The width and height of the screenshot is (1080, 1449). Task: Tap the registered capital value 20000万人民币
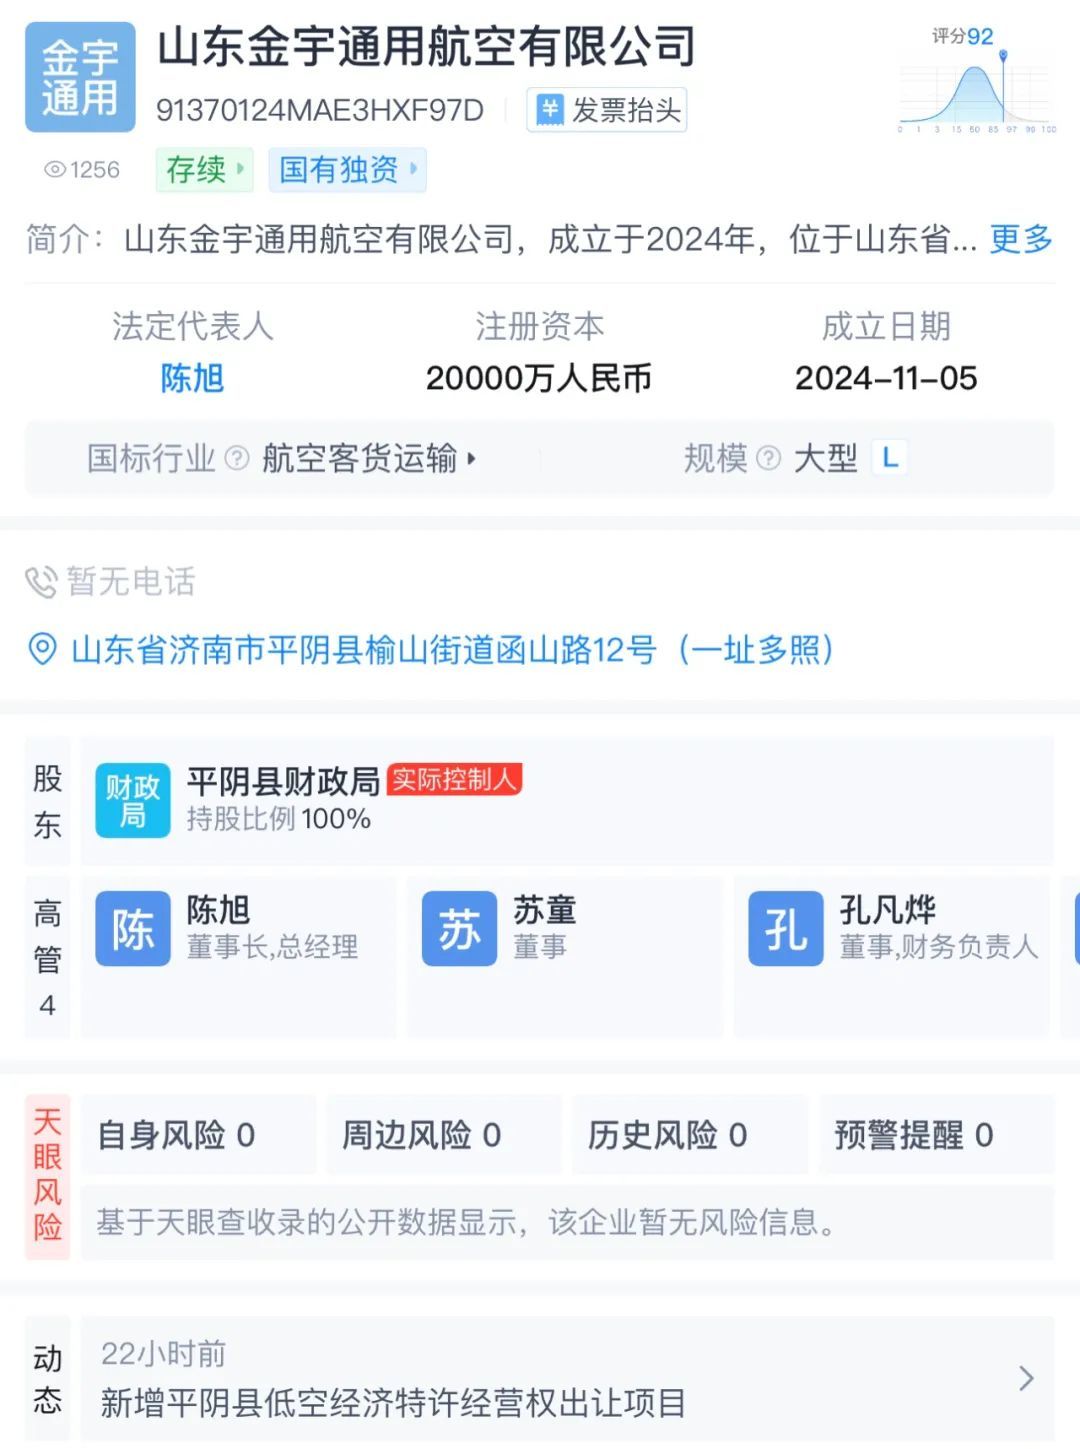pyautogui.click(x=539, y=378)
